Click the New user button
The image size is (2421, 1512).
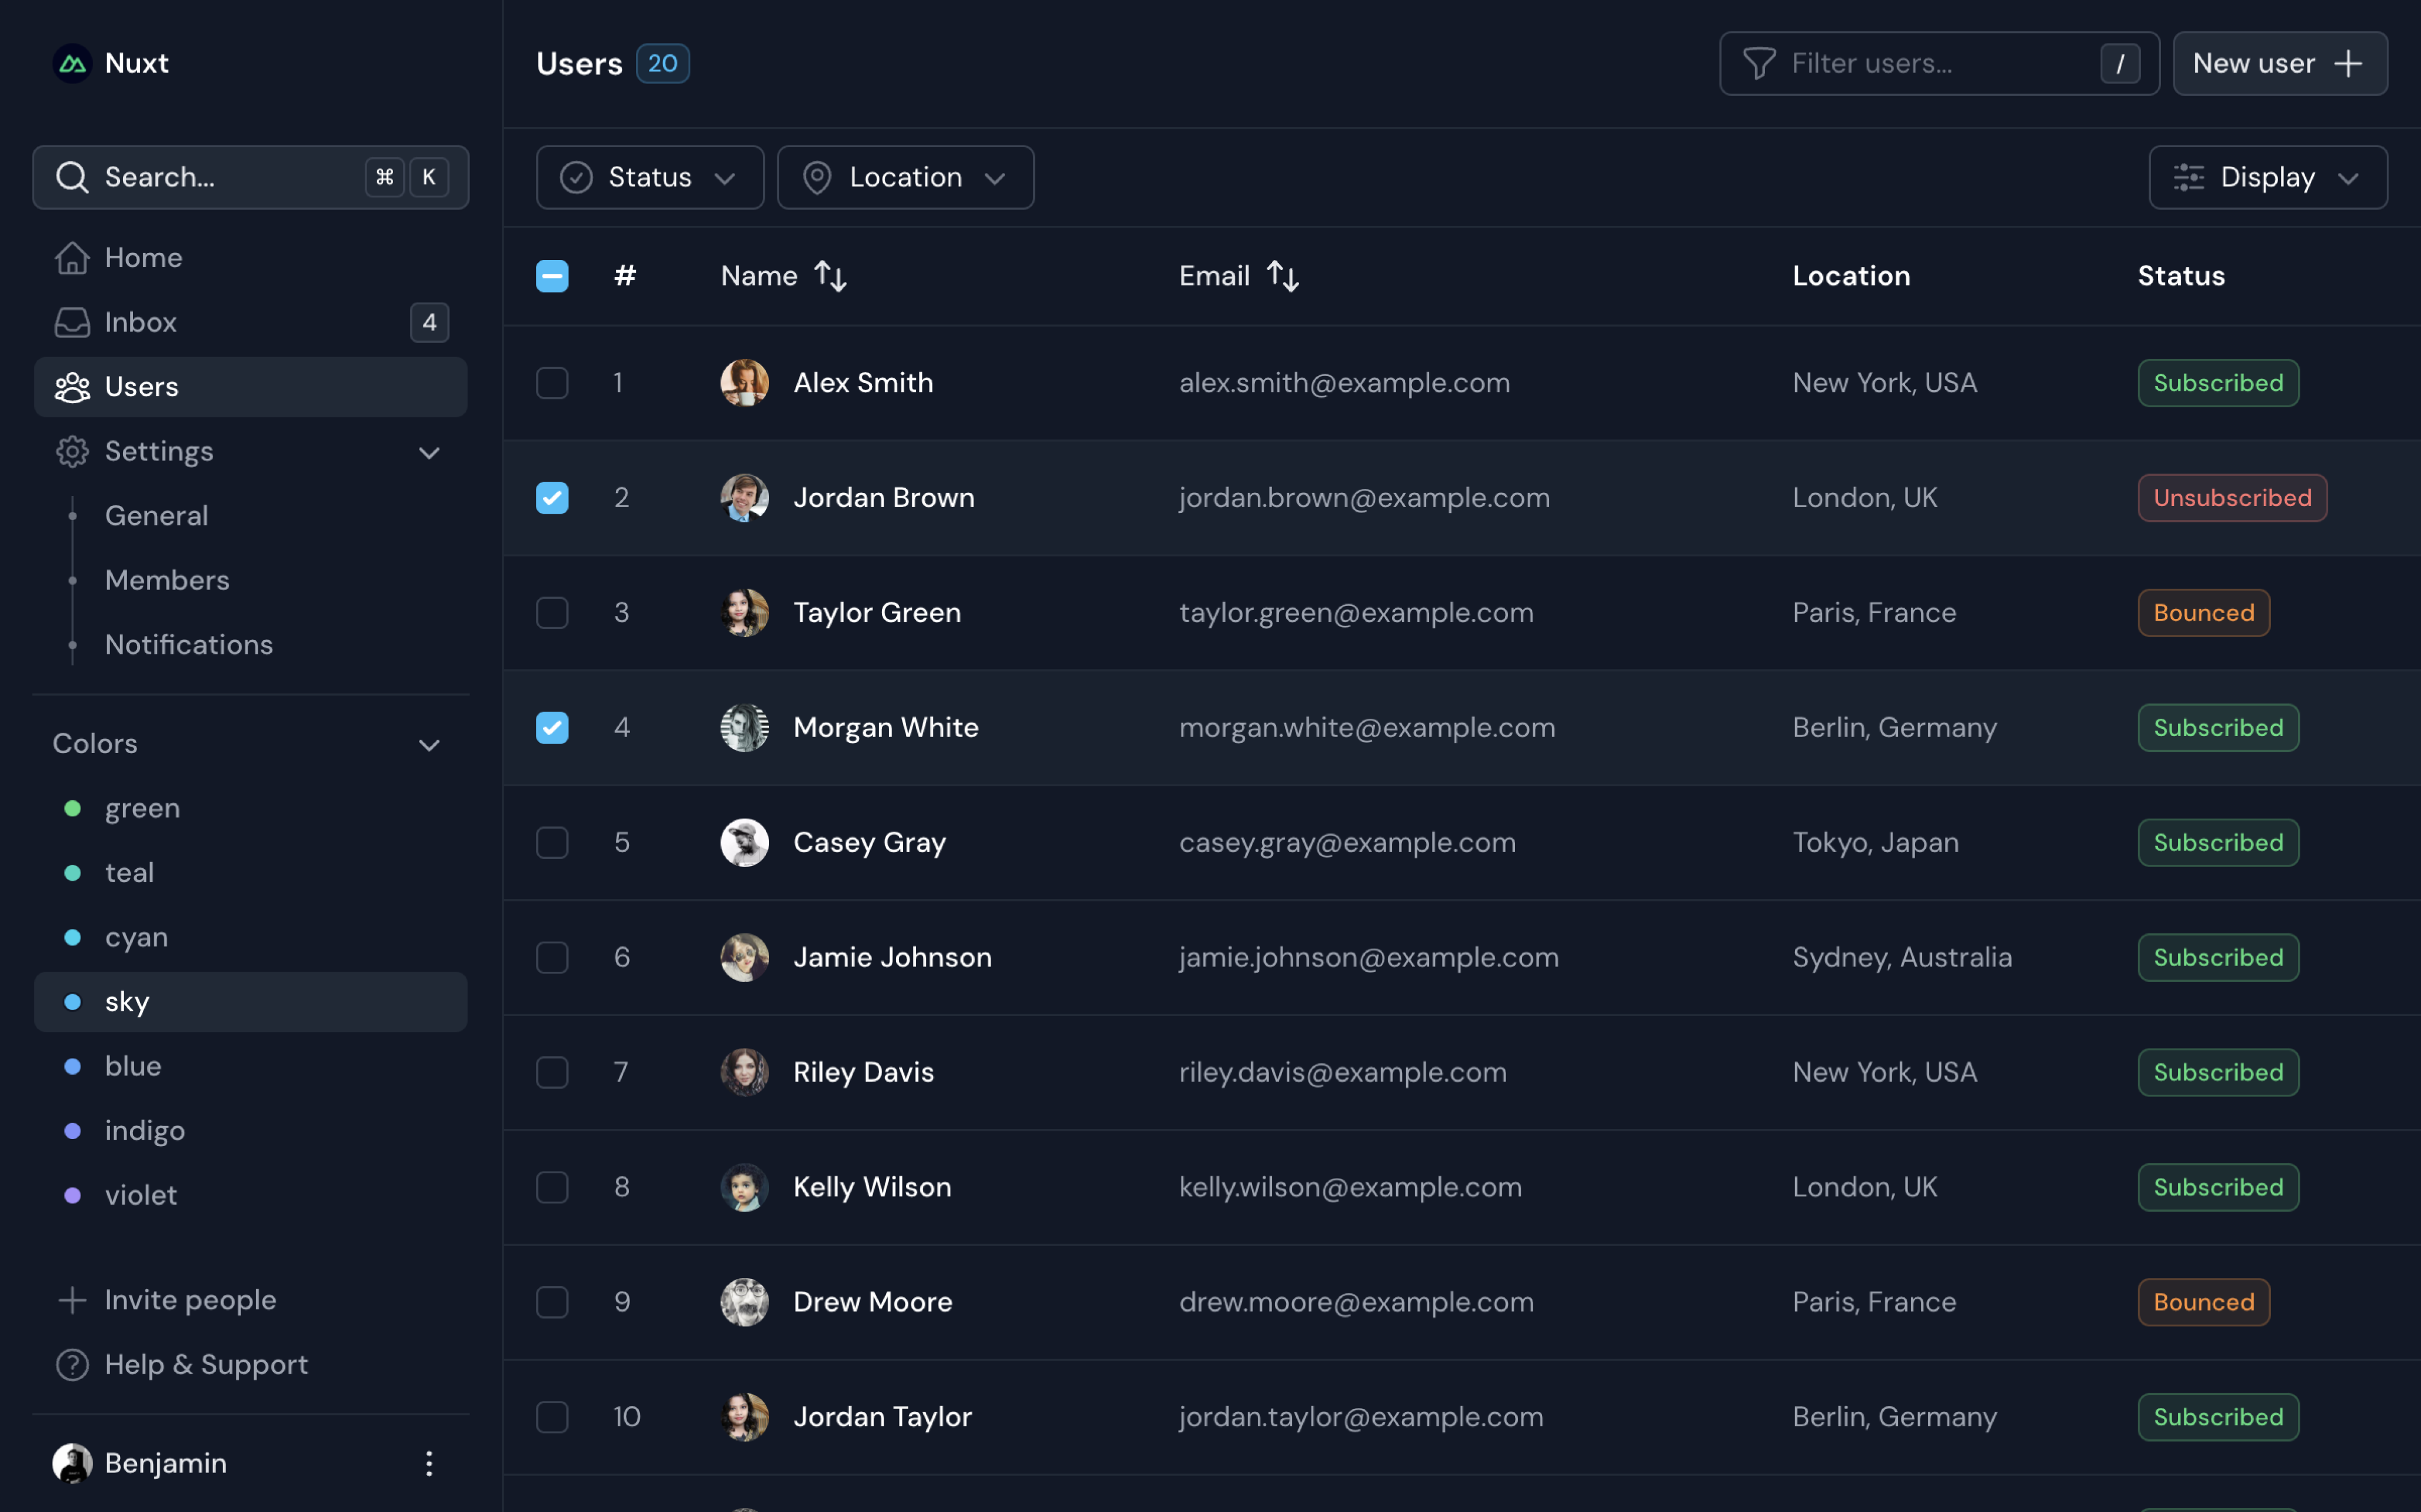tap(2280, 63)
